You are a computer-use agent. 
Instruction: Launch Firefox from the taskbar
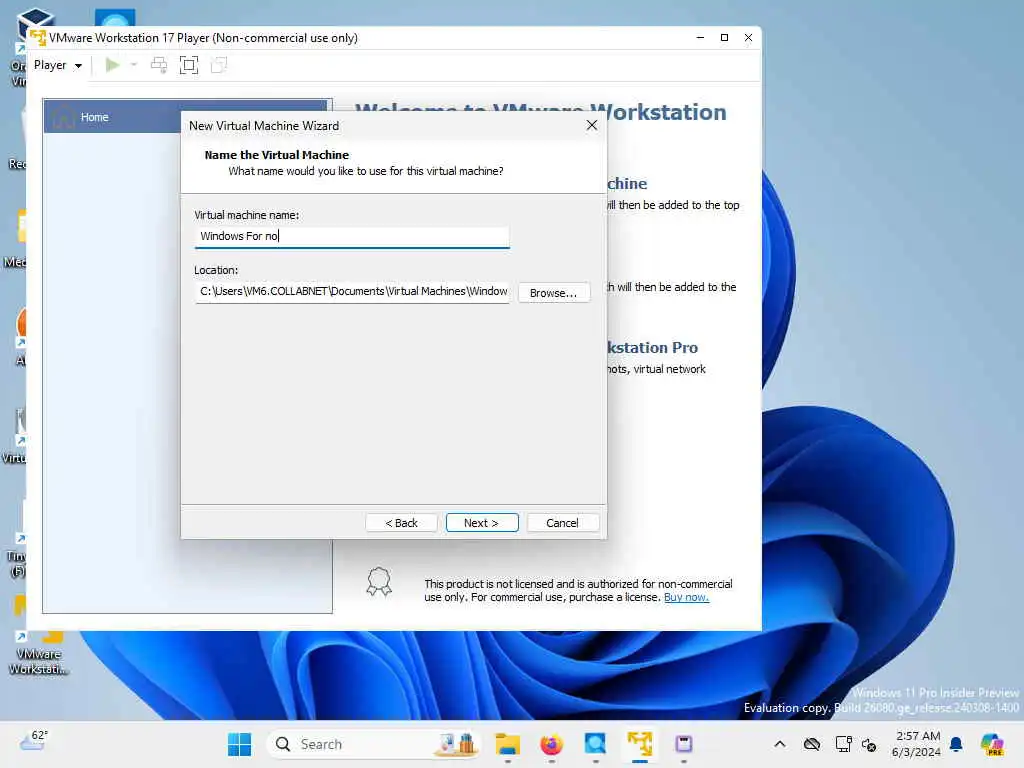click(x=552, y=744)
